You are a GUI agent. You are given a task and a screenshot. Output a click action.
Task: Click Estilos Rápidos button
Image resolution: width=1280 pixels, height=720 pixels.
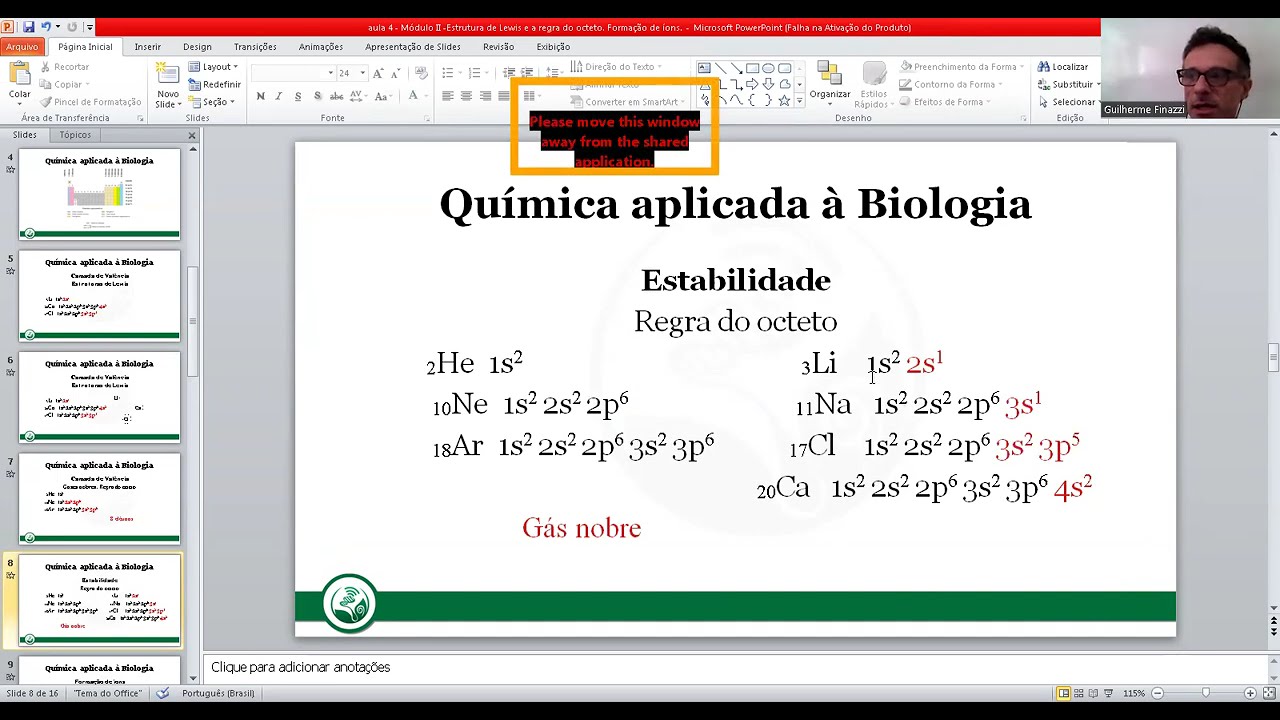point(873,86)
